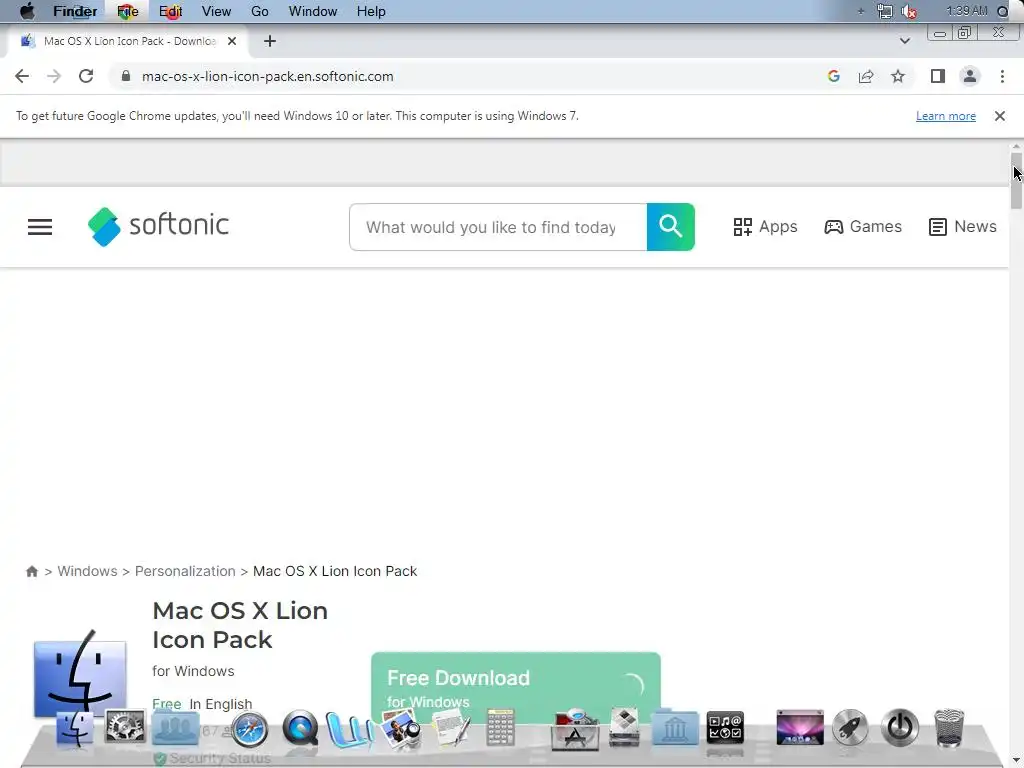This screenshot has width=1024, height=768.
Task: Open the Help menu
Action: 371,11
